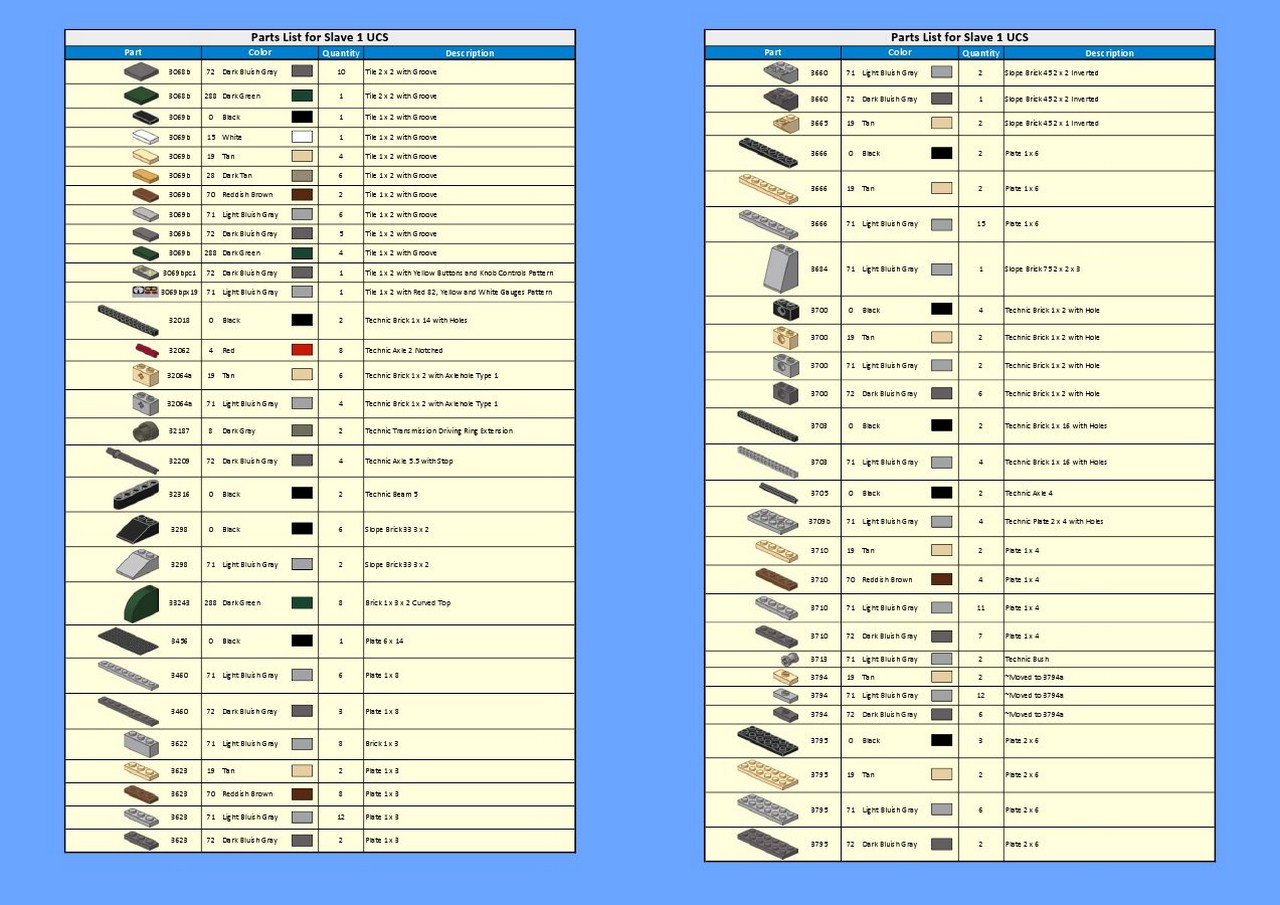Click part number 3456
This screenshot has height=905, width=1280.
click(179, 641)
